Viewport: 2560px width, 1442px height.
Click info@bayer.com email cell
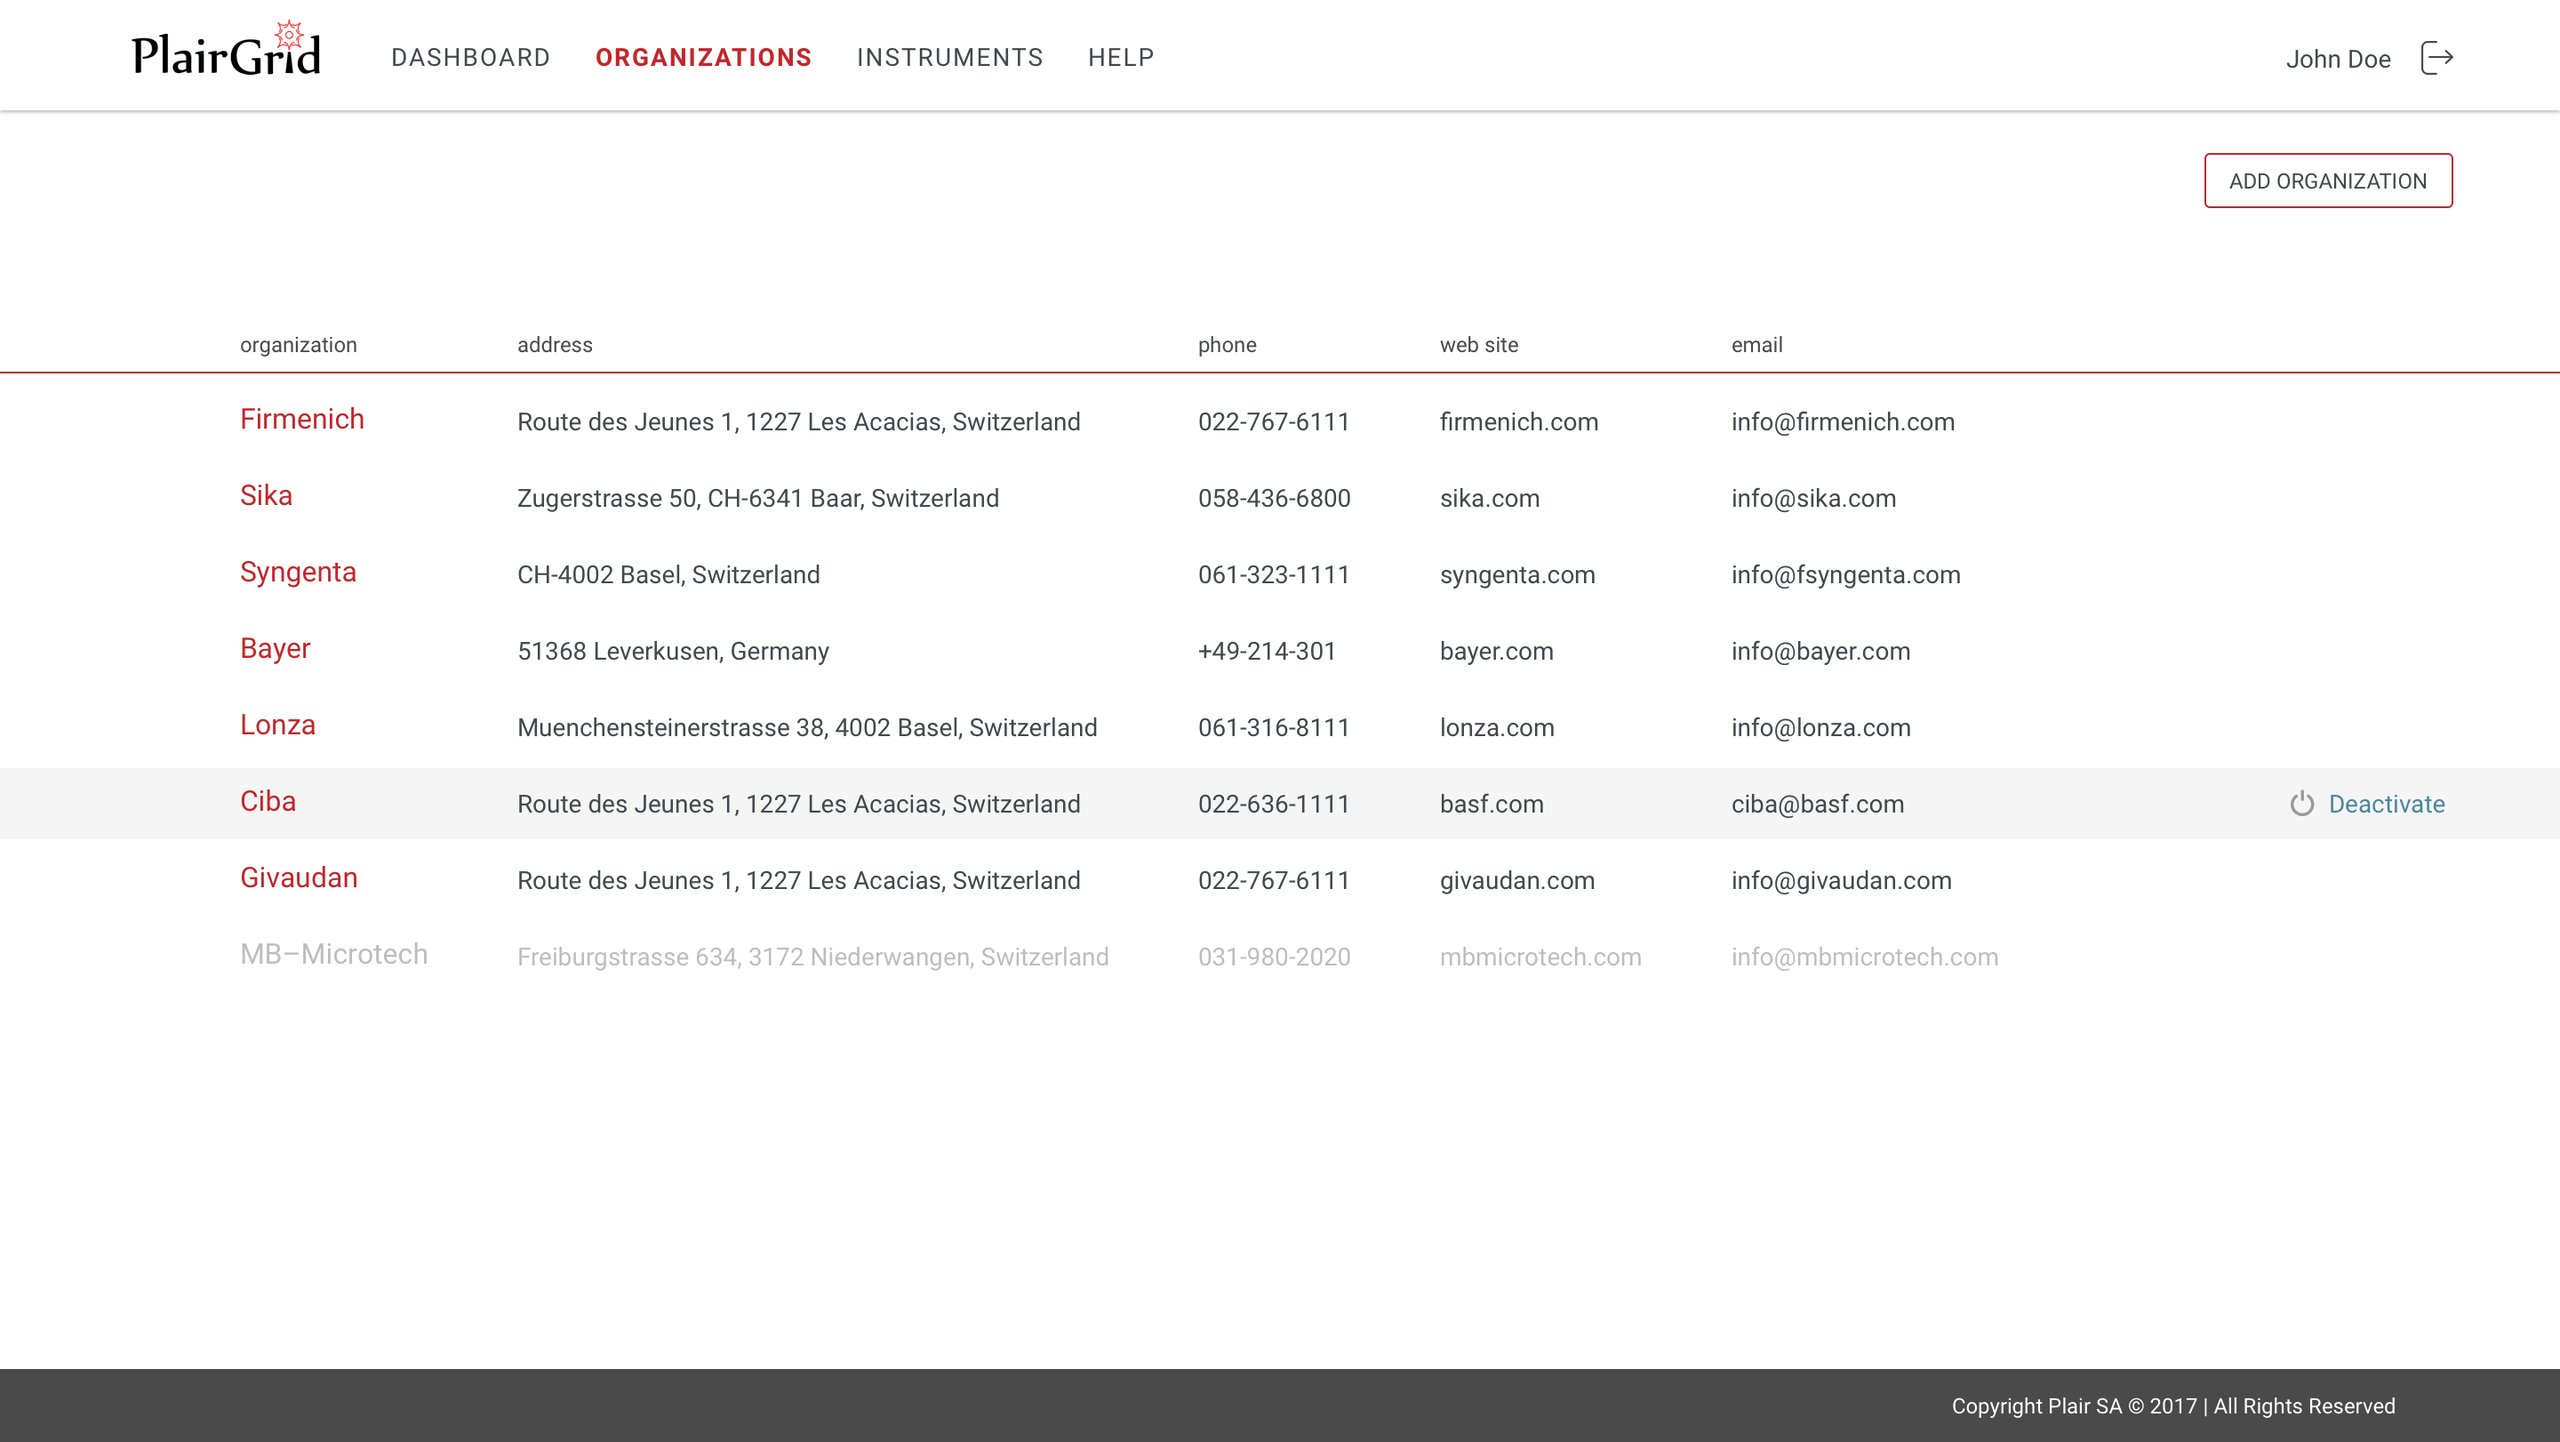pyautogui.click(x=1821, y=651)
